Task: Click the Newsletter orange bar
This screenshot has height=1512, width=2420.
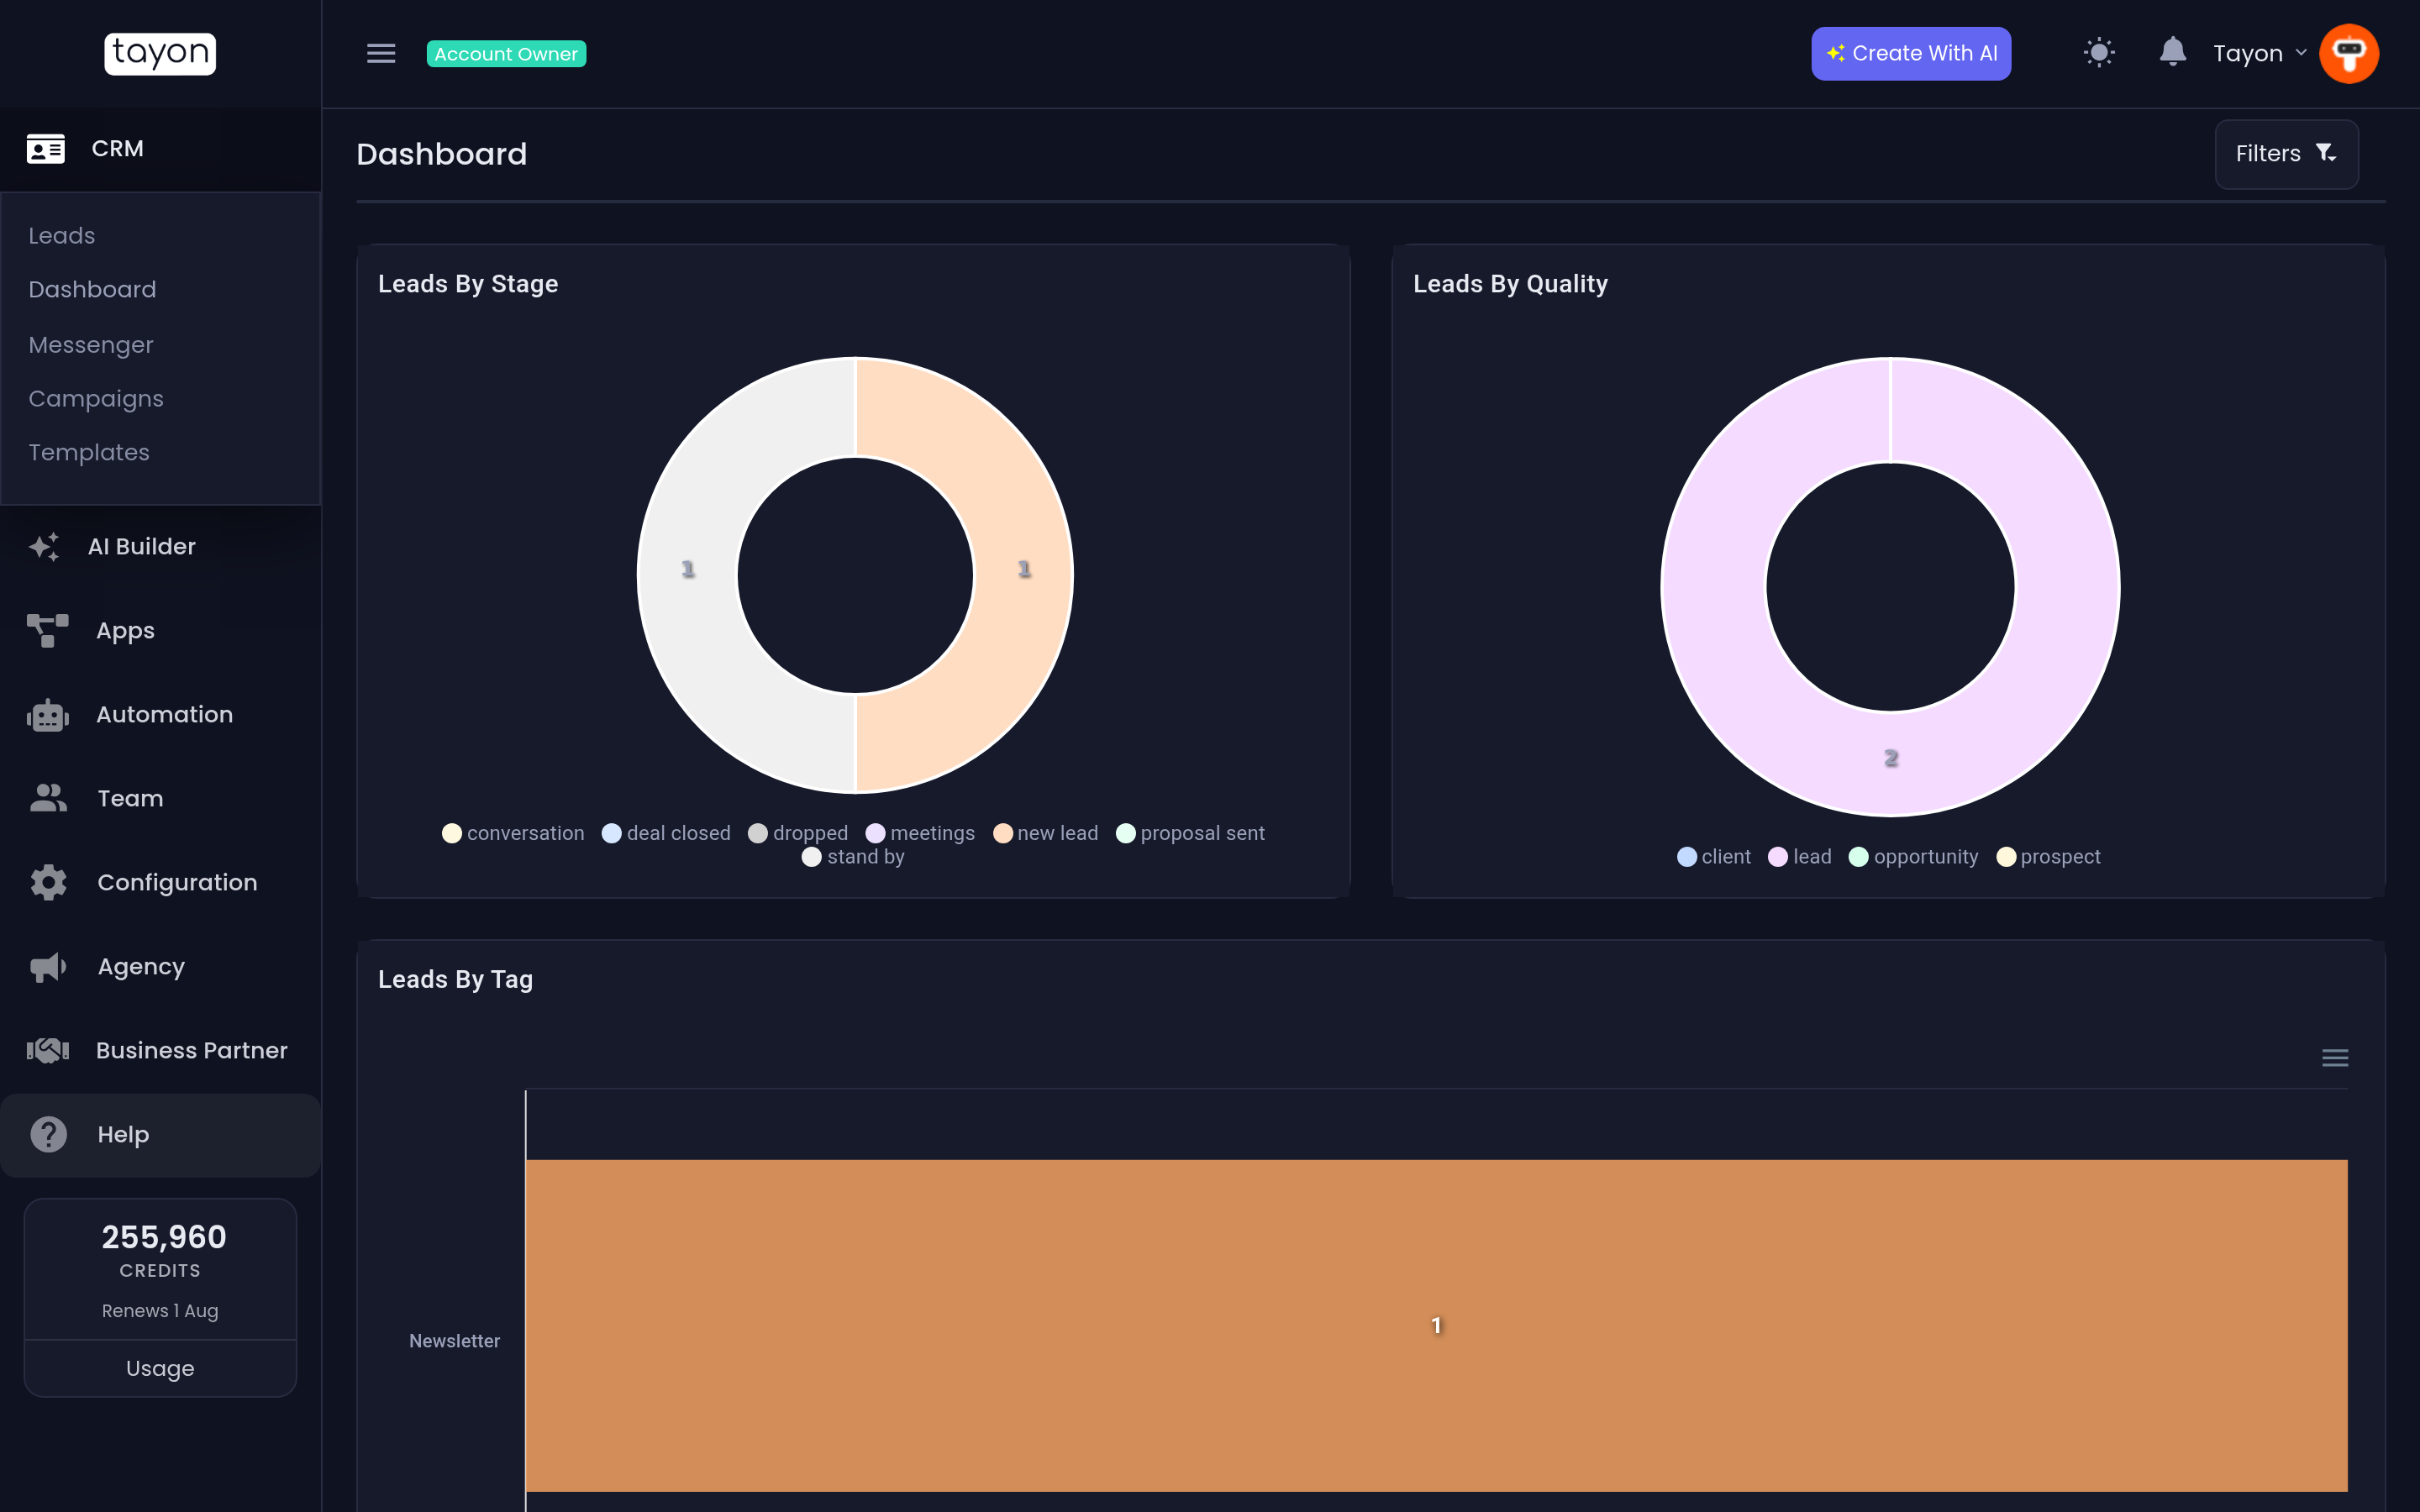Action: point(1436,1325)
